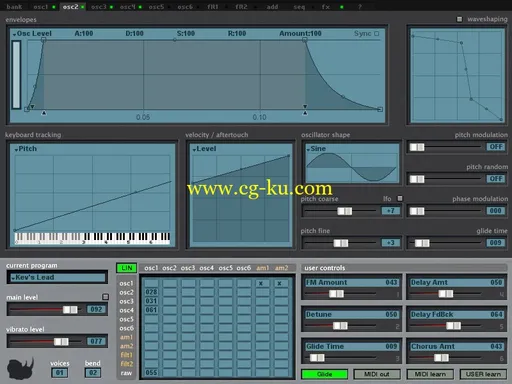Click the A:100 attack value

84,34
